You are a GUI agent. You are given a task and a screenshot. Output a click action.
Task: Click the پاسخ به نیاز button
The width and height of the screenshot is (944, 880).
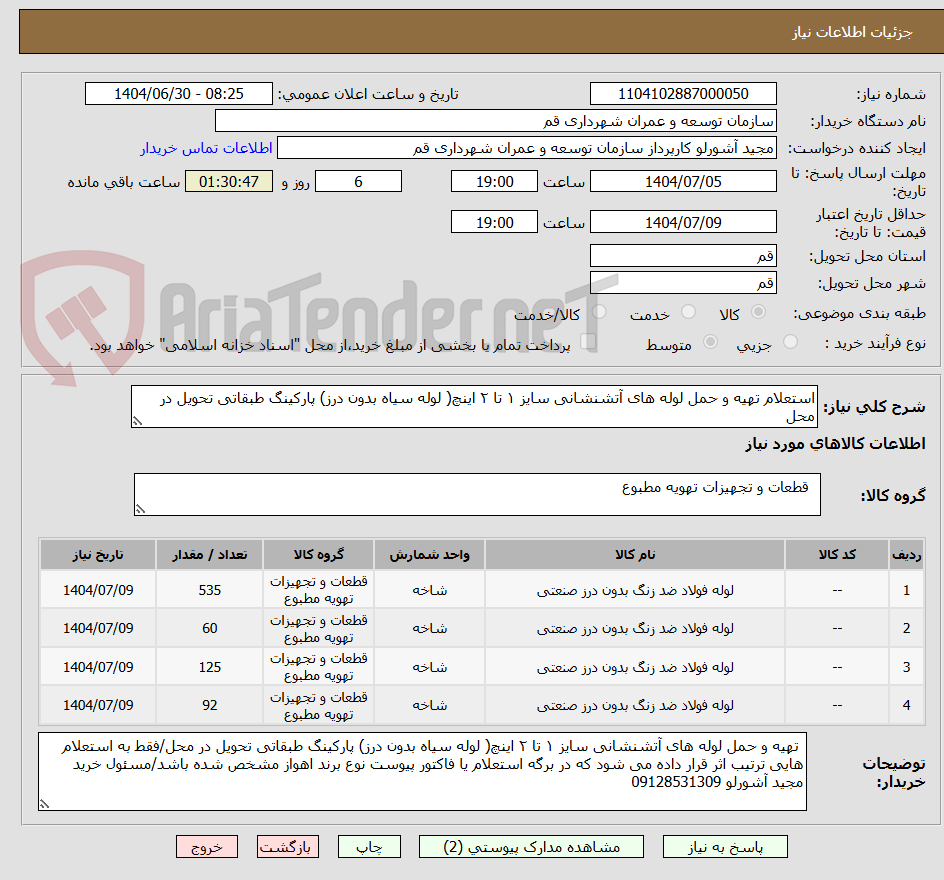pos(724,846)
